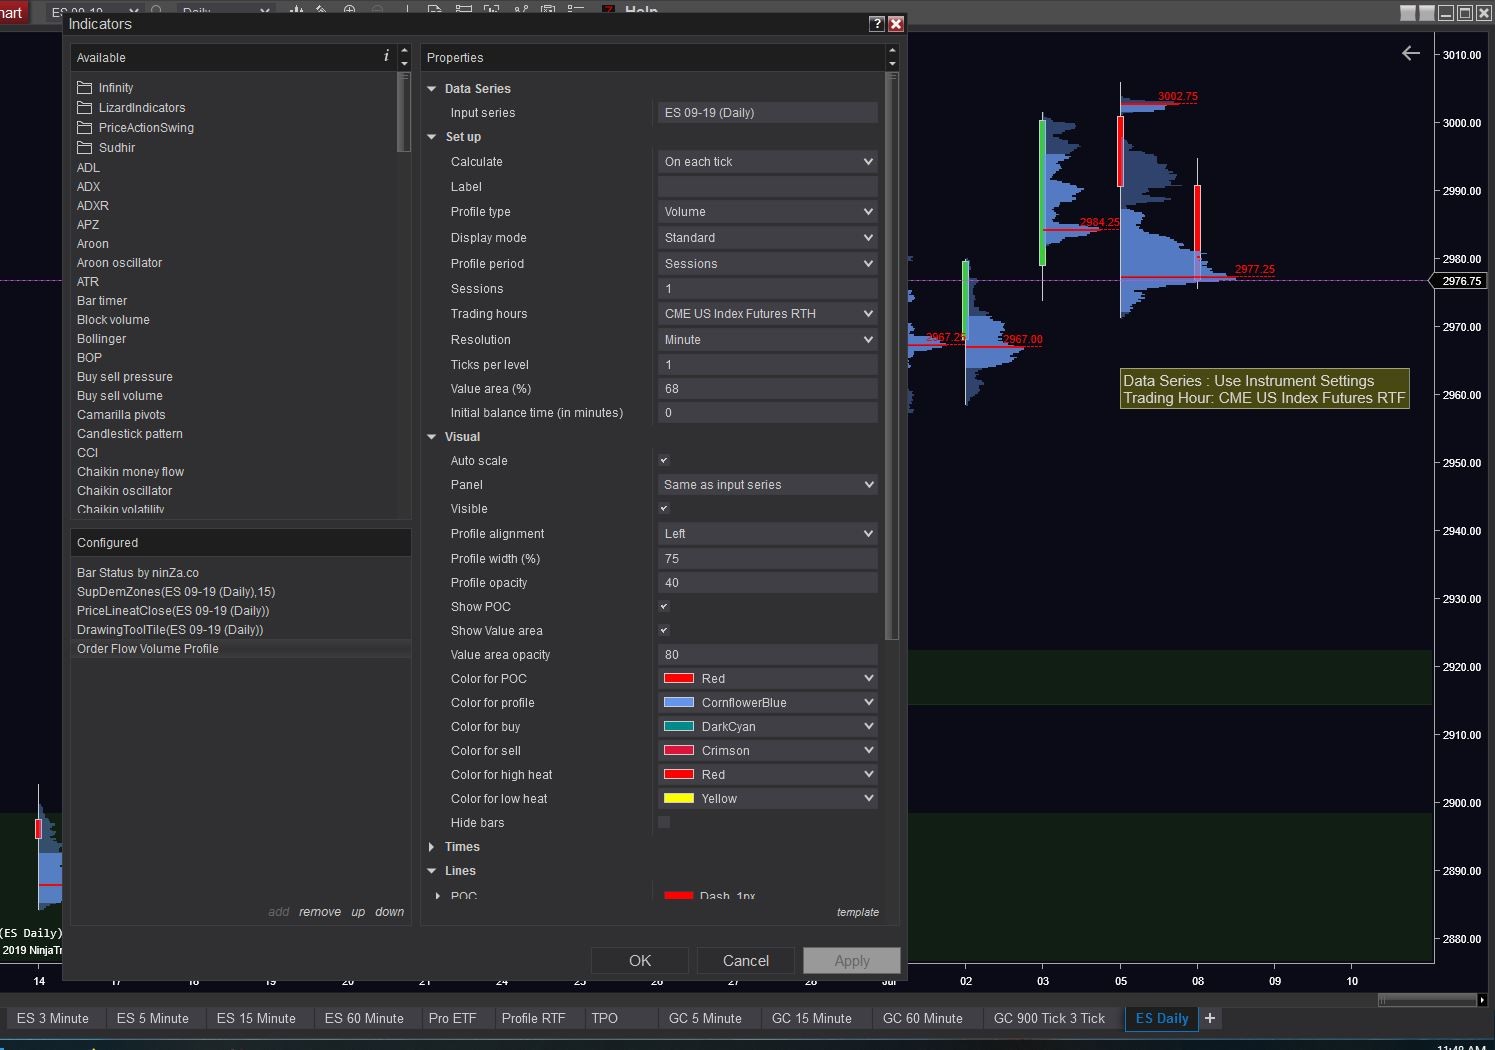Collapse the Lines section
Viewport: 1495px width, 1050px height.
tap(432, 871)
